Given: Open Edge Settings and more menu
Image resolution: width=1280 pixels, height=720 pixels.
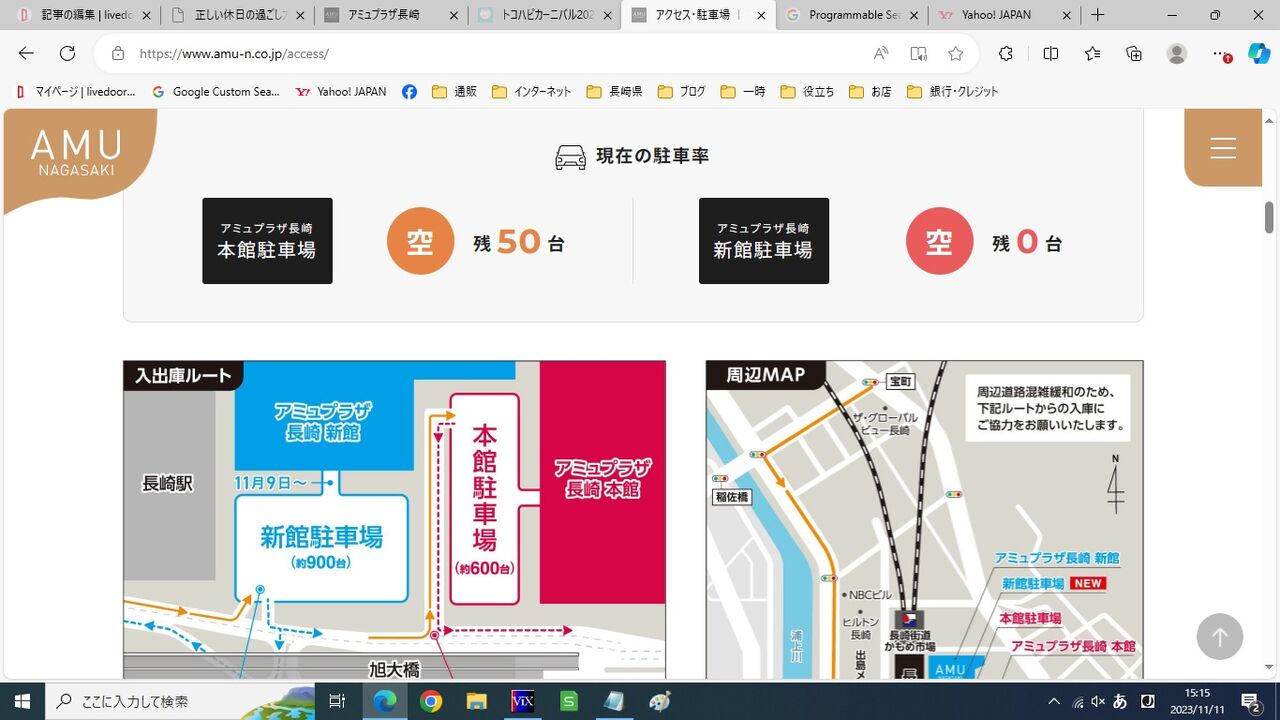Looking at the screenshot, I should [1220, 54].
